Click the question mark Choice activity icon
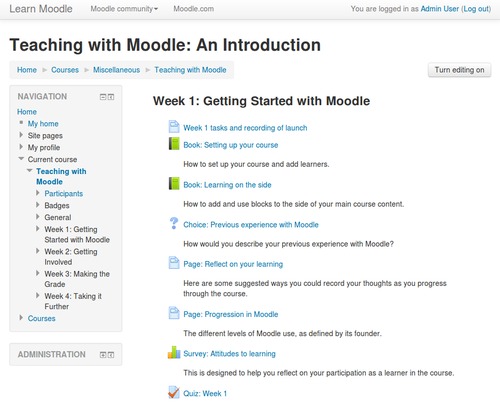The image size is (500, 404). click(174, 223)
